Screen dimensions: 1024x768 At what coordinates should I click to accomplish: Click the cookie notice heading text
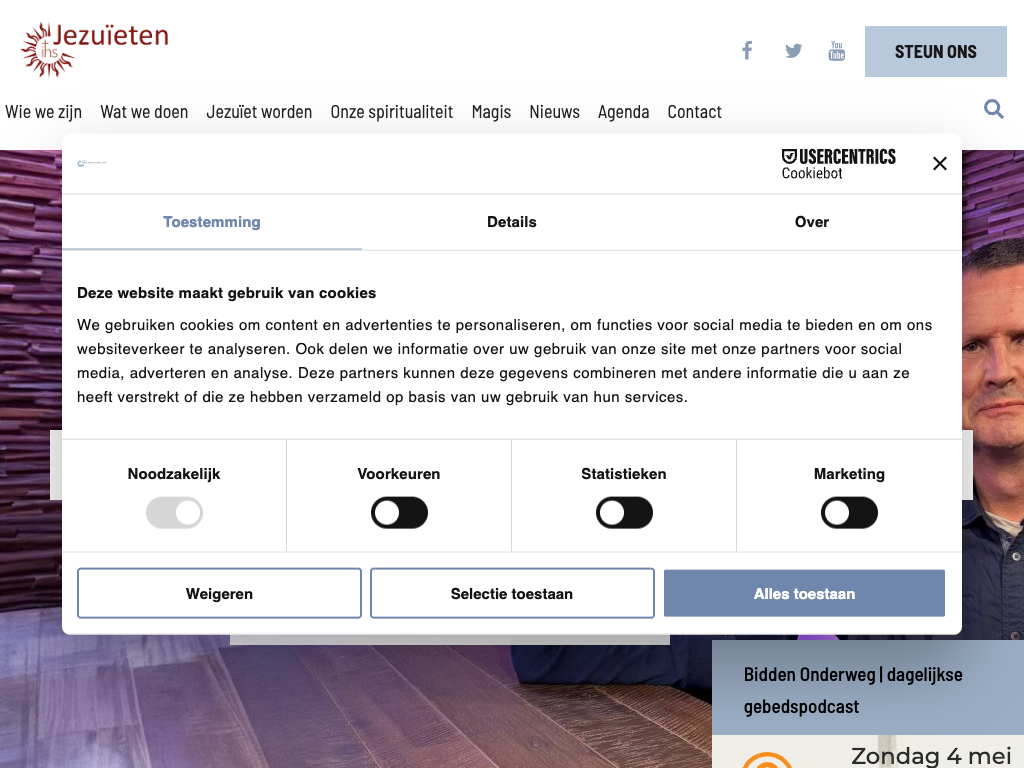pyautogui.click(x=227, y=293)
